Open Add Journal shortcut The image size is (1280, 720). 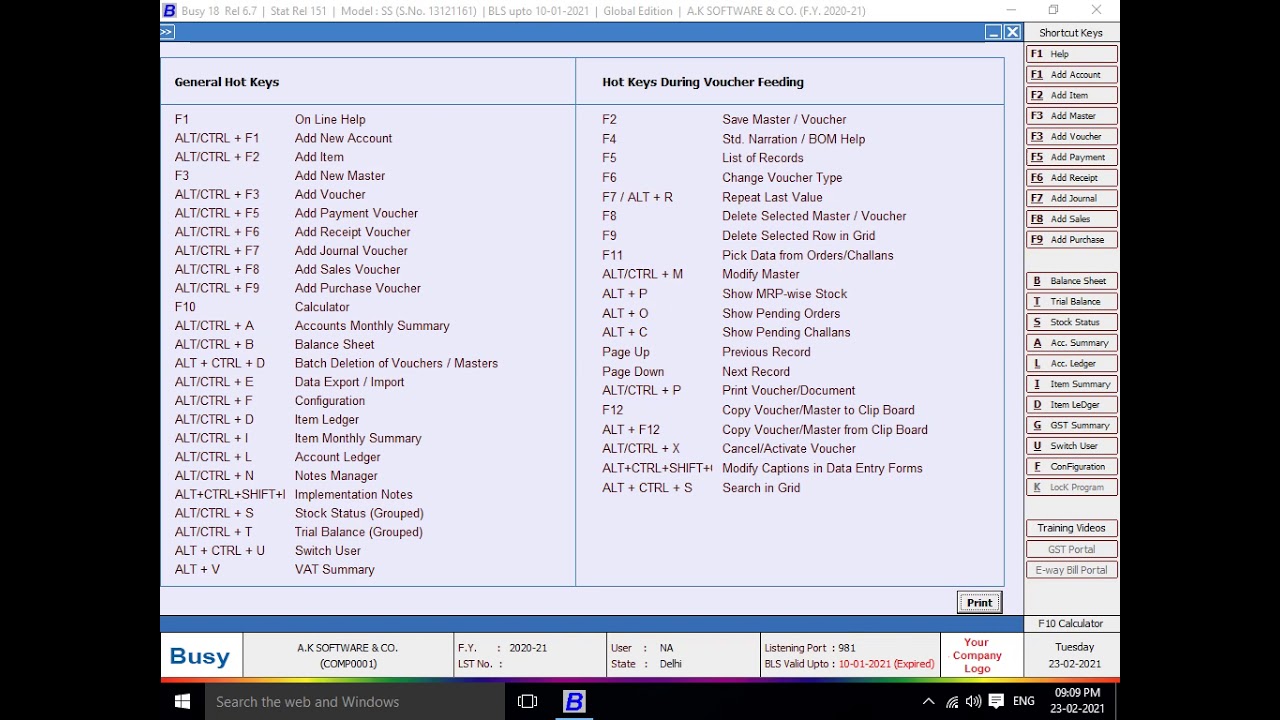pos(1071,198)
